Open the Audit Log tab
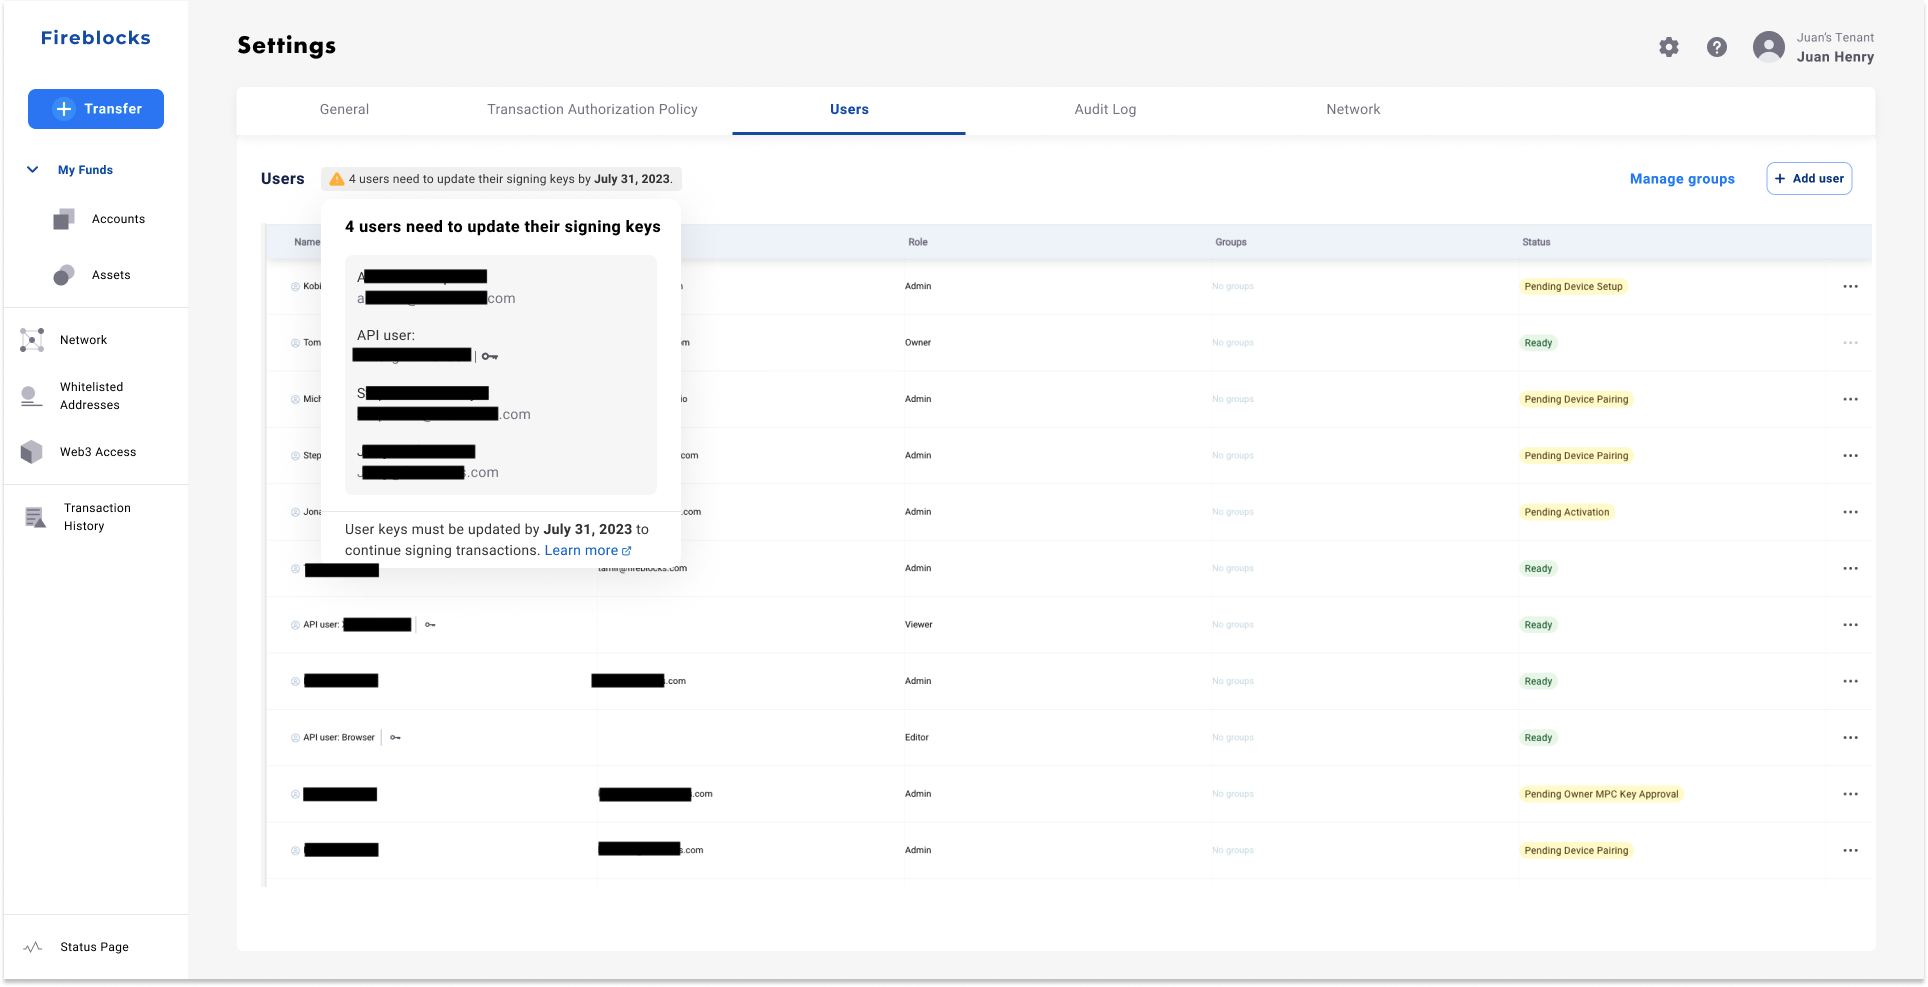The width and height of the screenshot is (1928, 987). tap(1105, 110)
